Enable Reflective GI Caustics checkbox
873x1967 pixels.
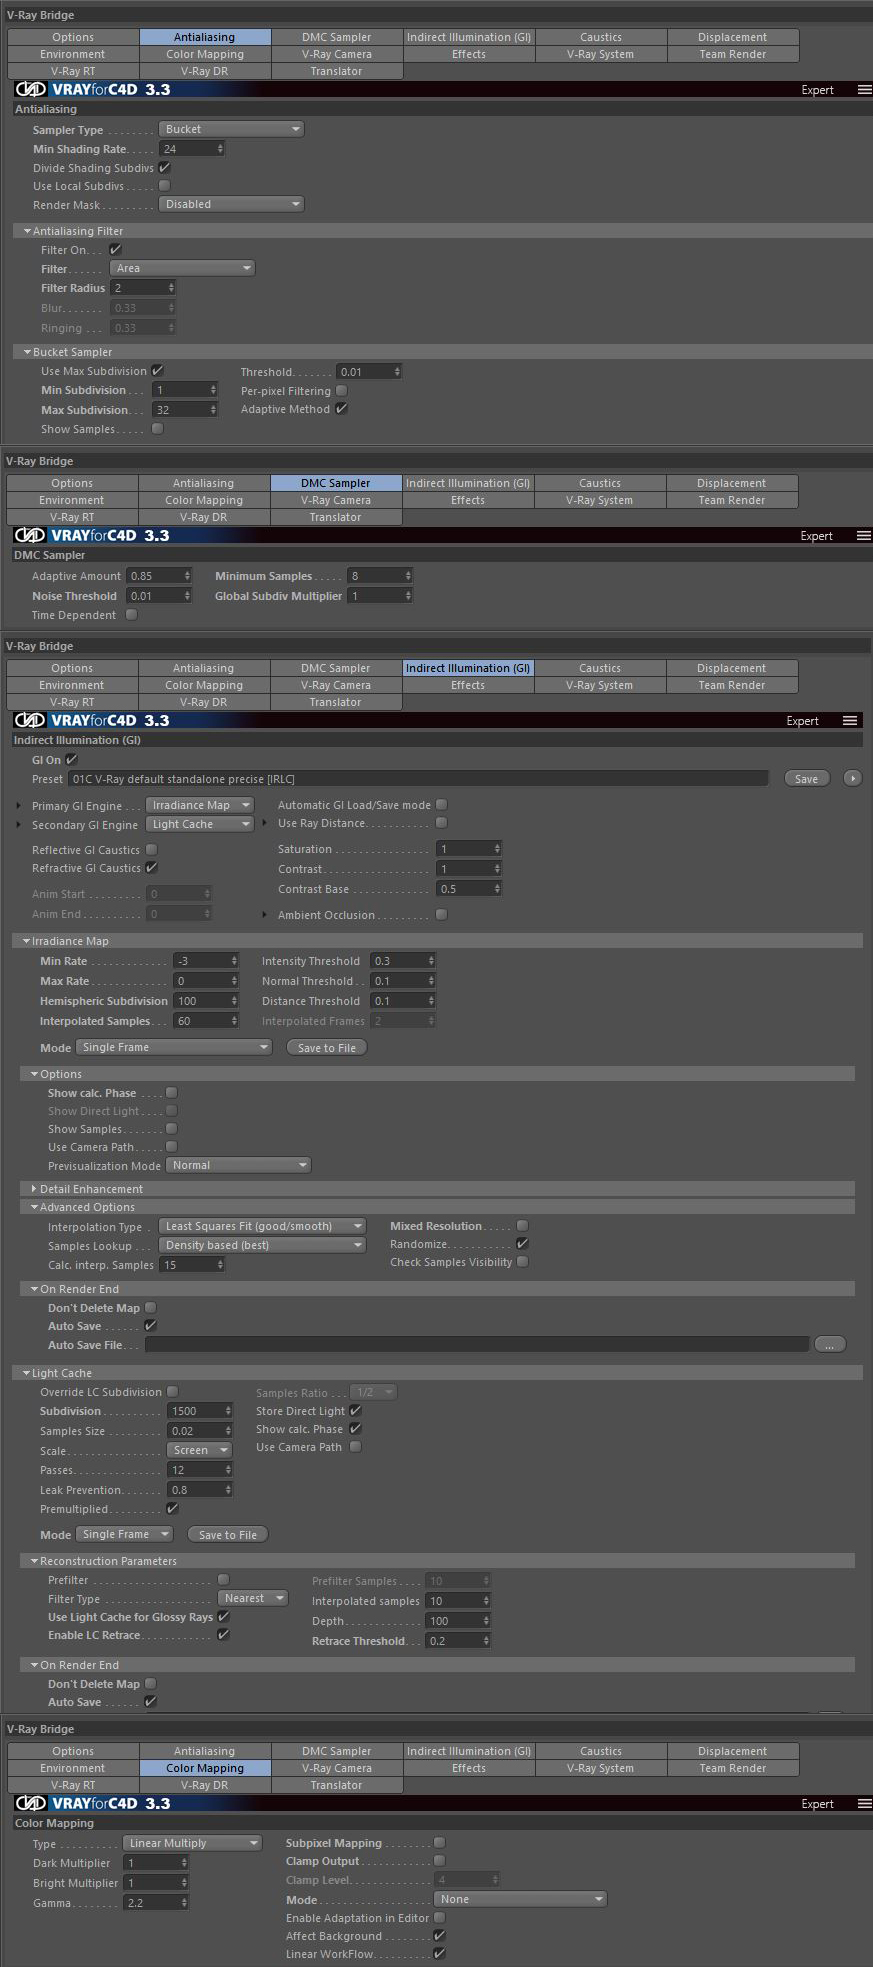point(151,849)
